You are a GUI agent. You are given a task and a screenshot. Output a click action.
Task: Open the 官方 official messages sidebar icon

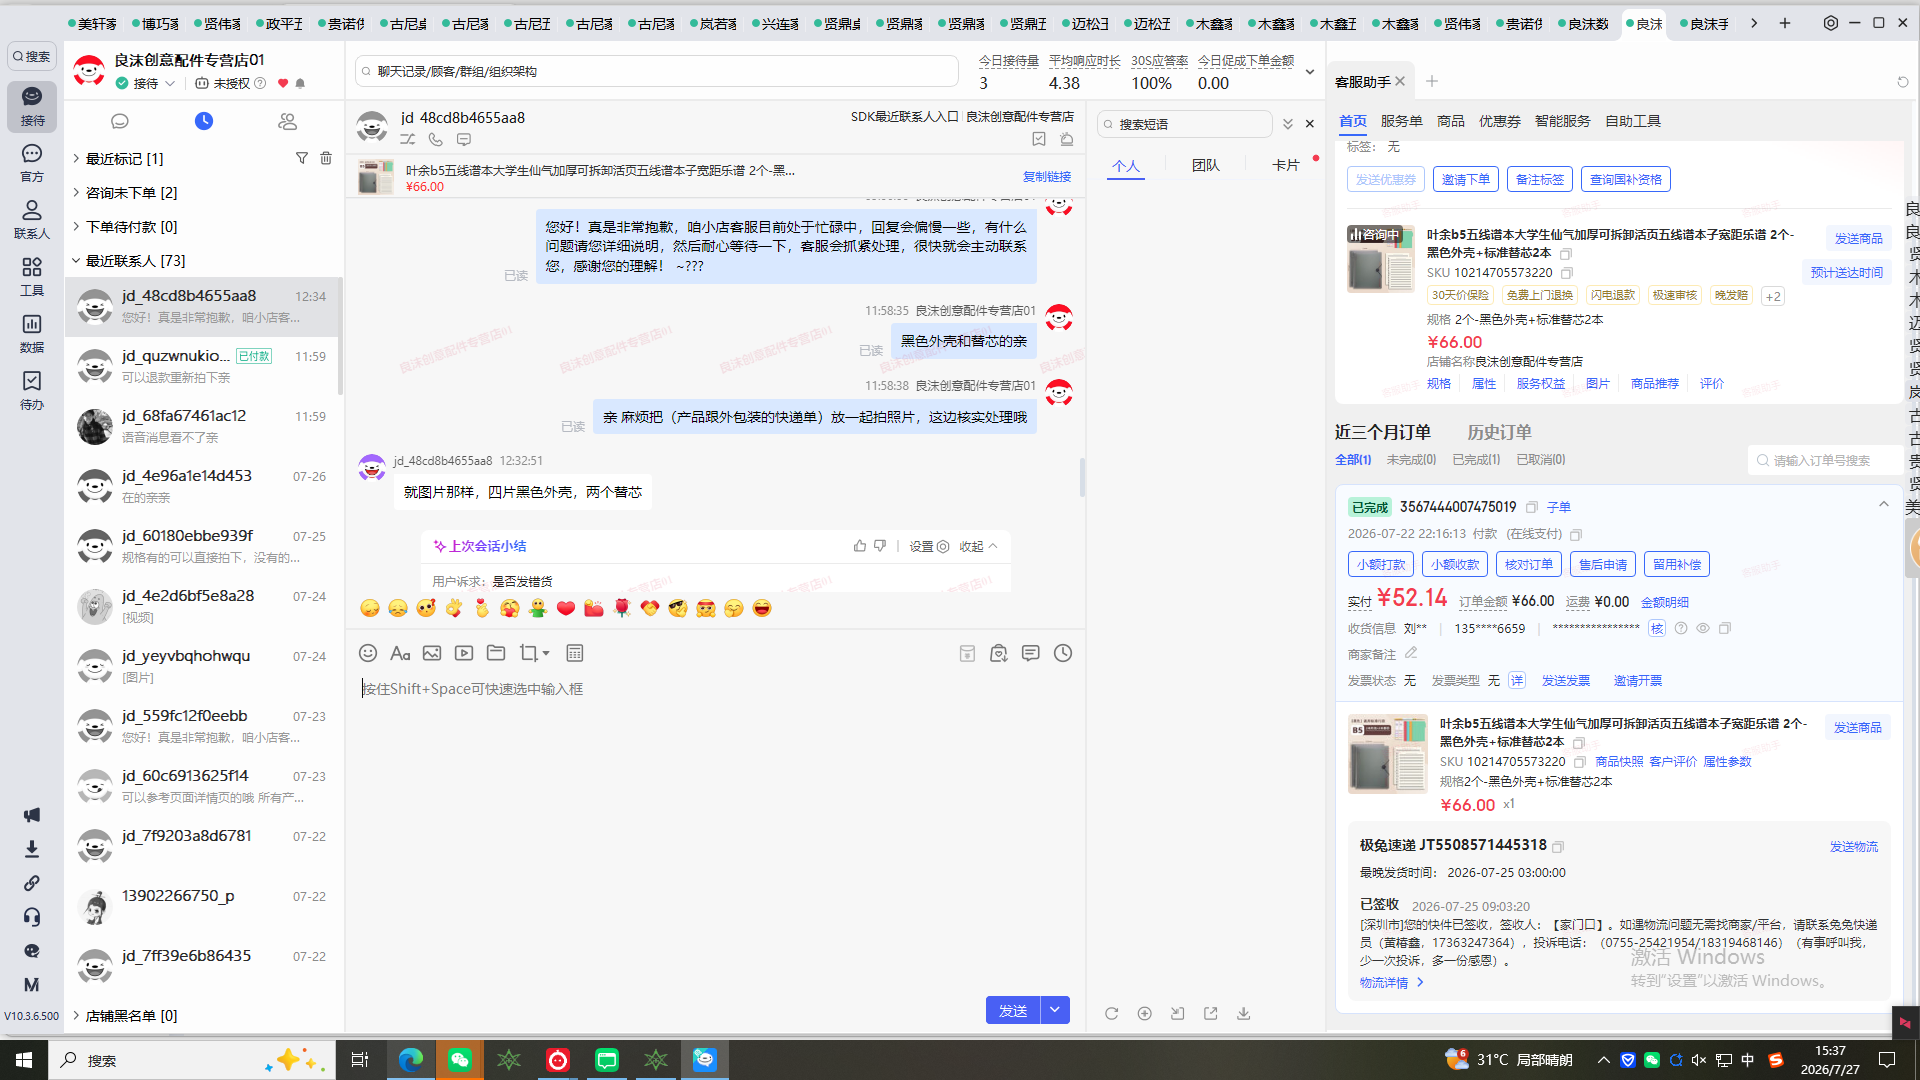coord(32,163)
